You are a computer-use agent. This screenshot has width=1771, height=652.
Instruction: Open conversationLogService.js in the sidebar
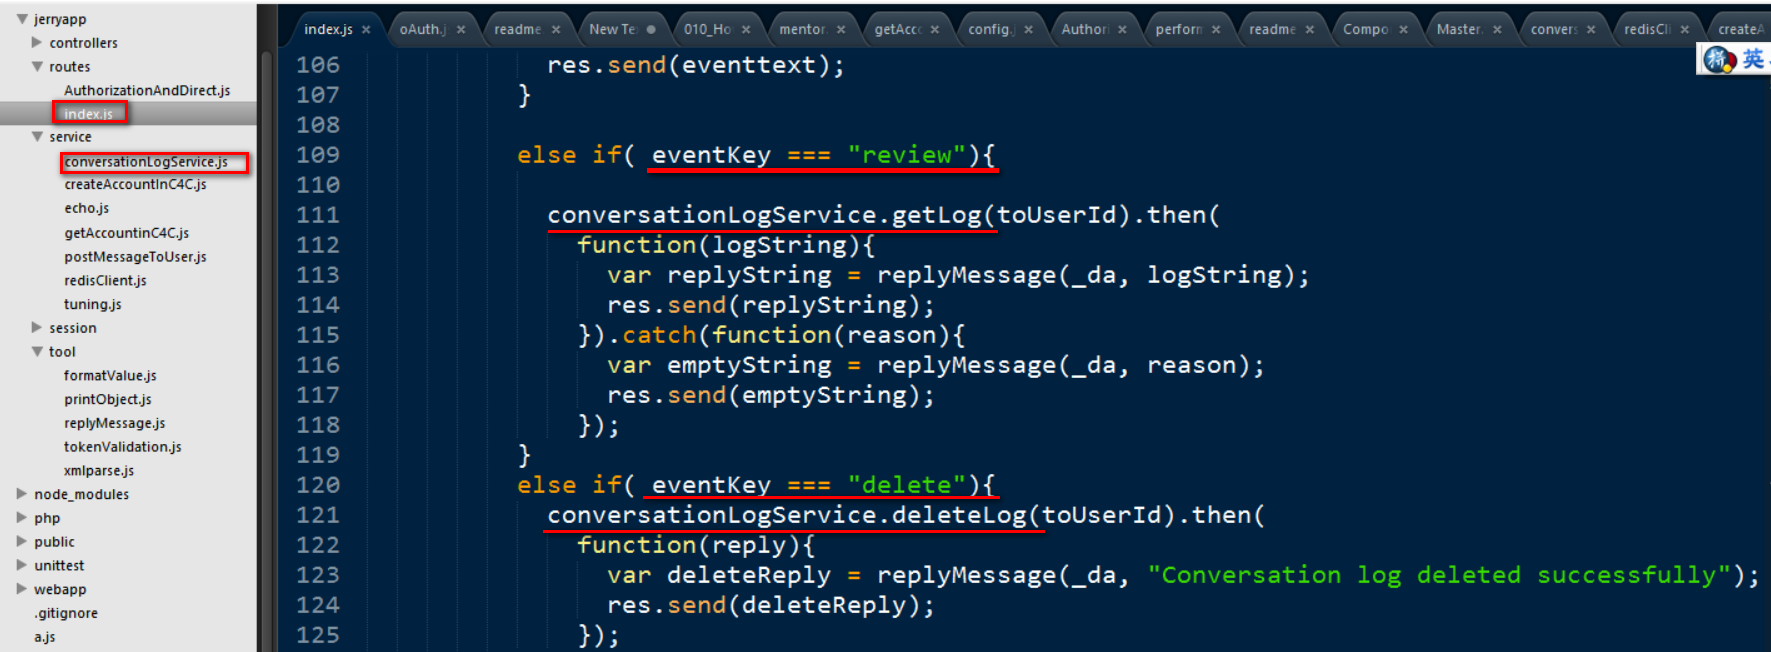[146, 162]
